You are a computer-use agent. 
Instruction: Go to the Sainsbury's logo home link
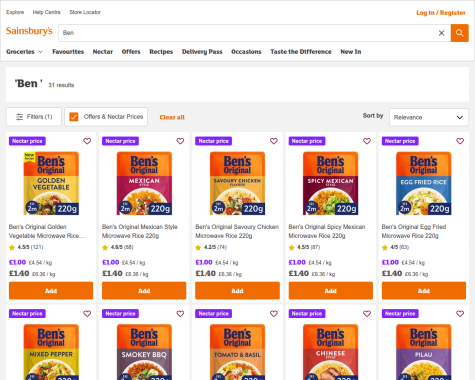click(x=29, y=31)
